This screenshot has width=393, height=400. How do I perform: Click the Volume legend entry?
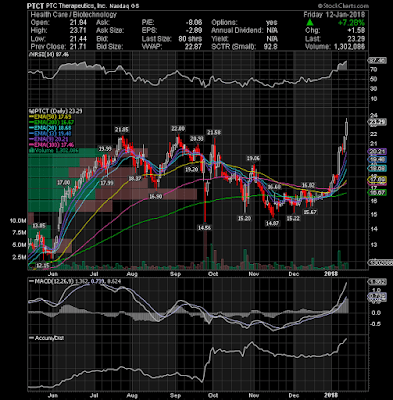[53, 151]
